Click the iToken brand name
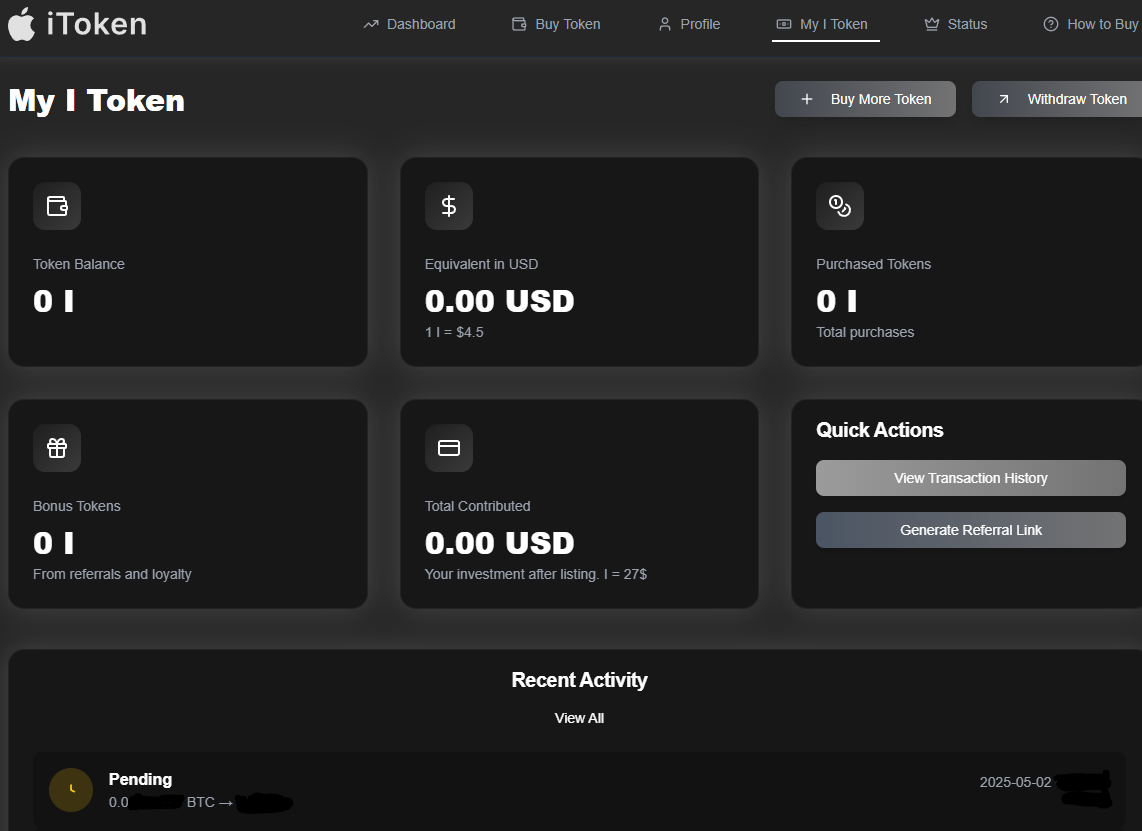The image size is (1142, 831). click(x=97, y=24)
